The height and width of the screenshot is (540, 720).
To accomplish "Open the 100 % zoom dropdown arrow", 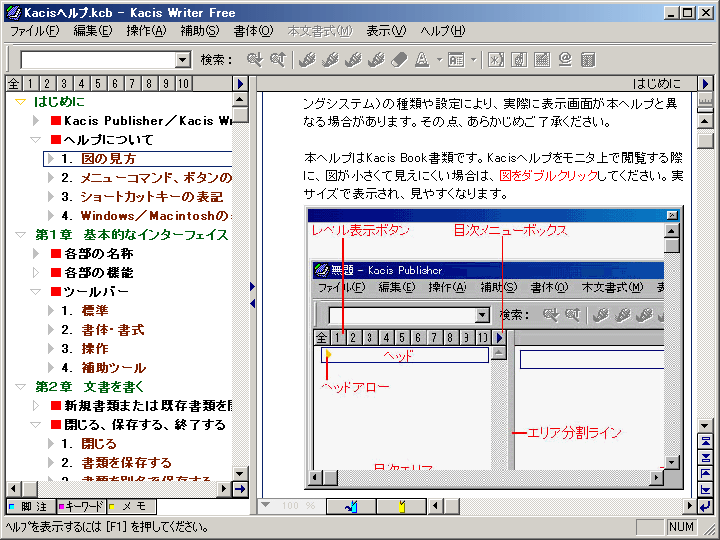I will (265, 505).
